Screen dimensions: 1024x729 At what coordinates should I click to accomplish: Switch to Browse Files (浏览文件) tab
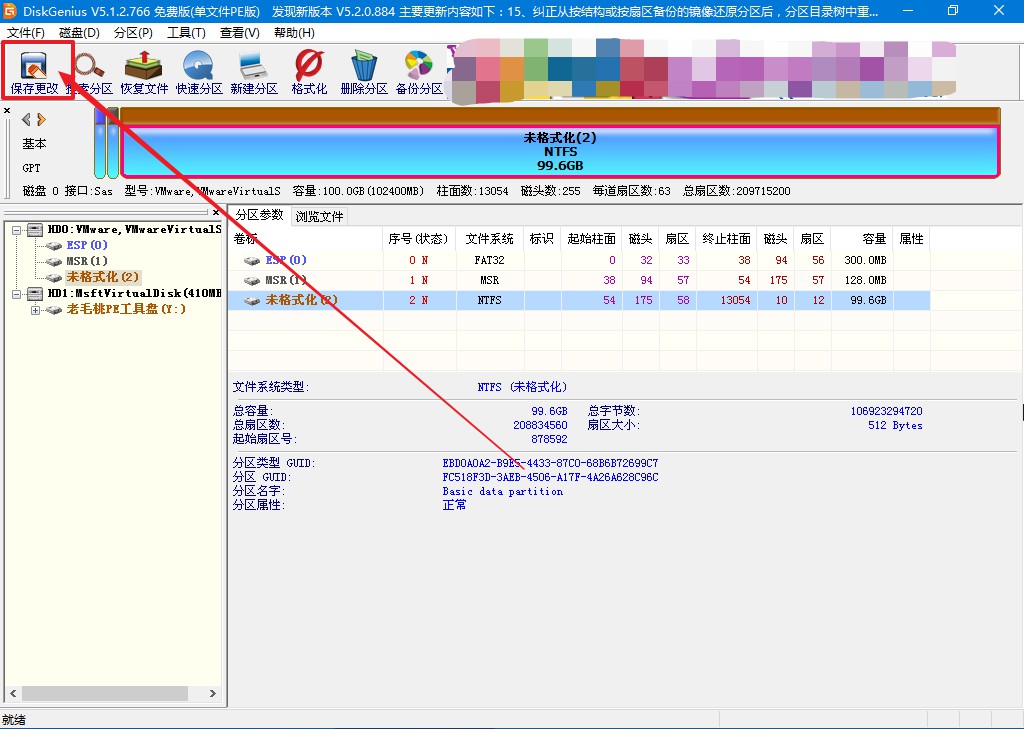(319, 216)
